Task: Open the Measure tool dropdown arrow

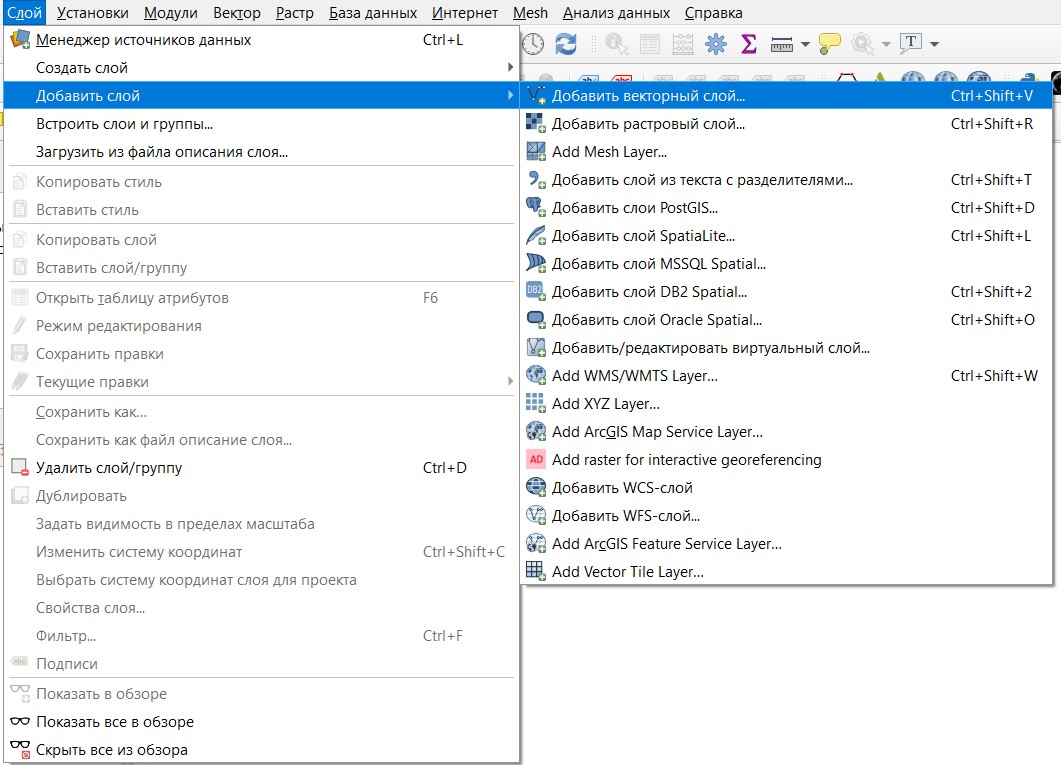Action: tap(805, 45)
